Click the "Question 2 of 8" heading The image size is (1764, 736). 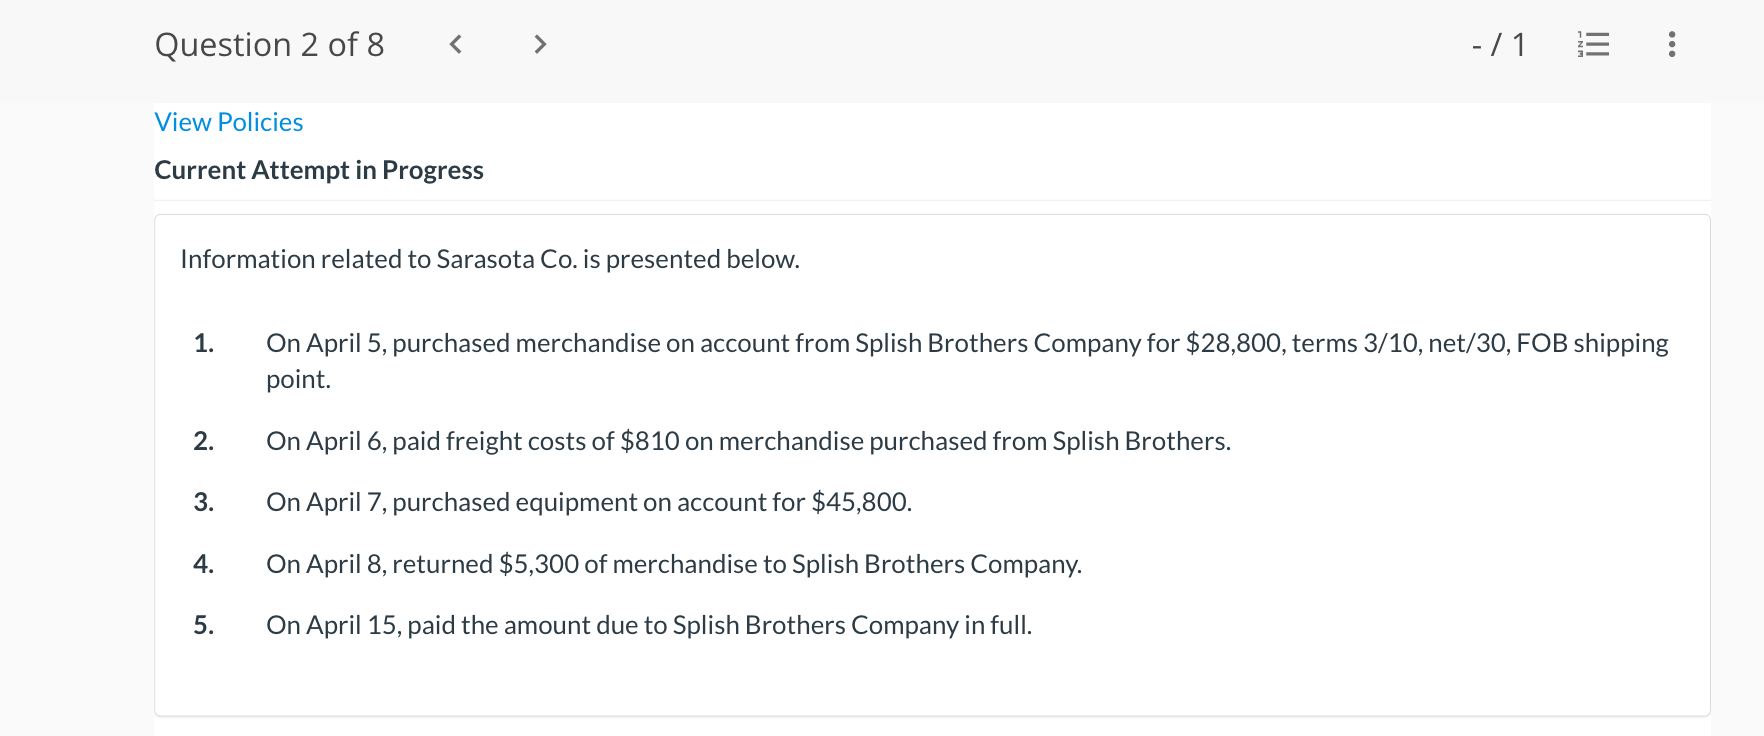(x=269, y=45)
